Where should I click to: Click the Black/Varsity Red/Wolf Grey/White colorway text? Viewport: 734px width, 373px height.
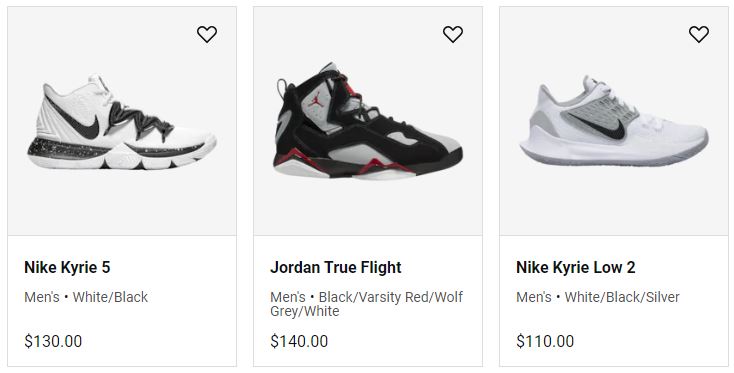click(x=367, y=304)
